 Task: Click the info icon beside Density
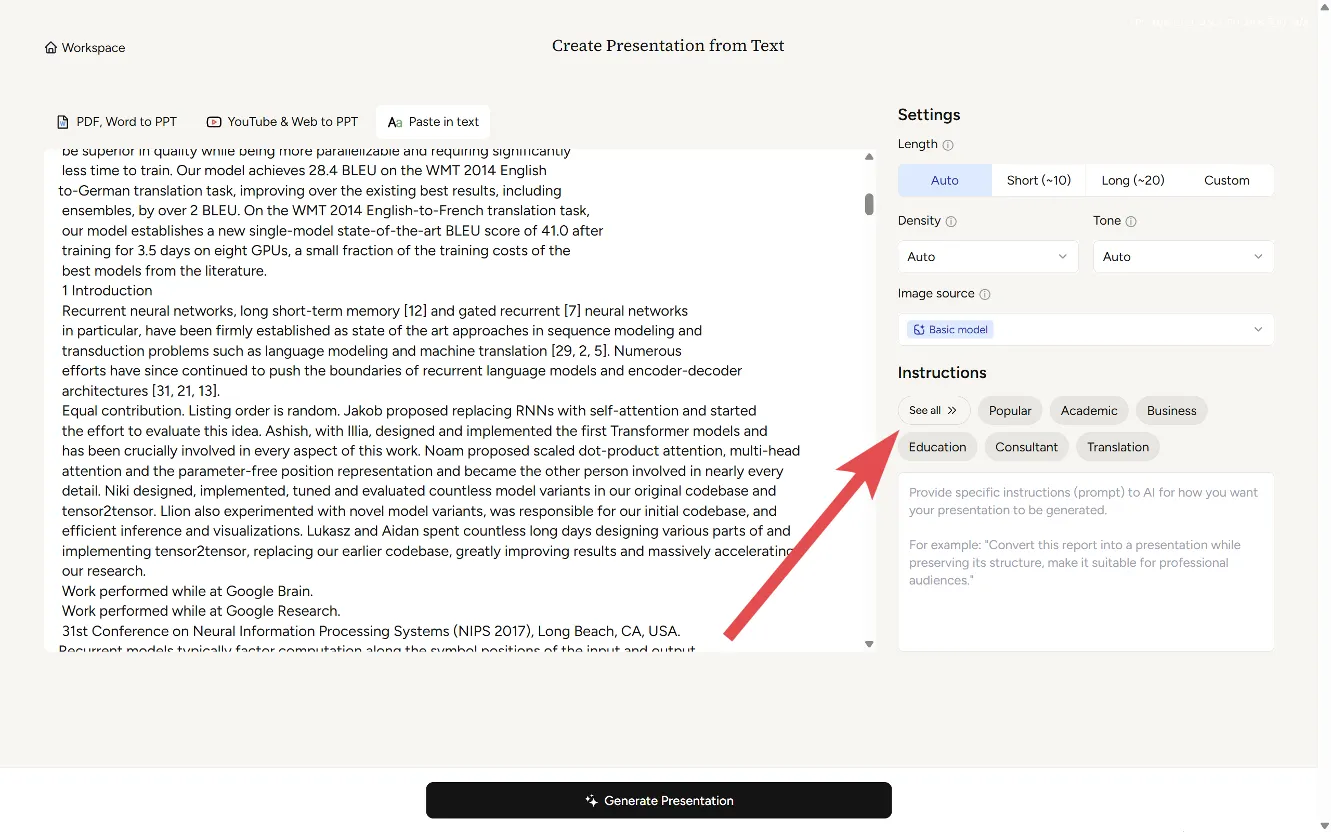pos(951,222)
